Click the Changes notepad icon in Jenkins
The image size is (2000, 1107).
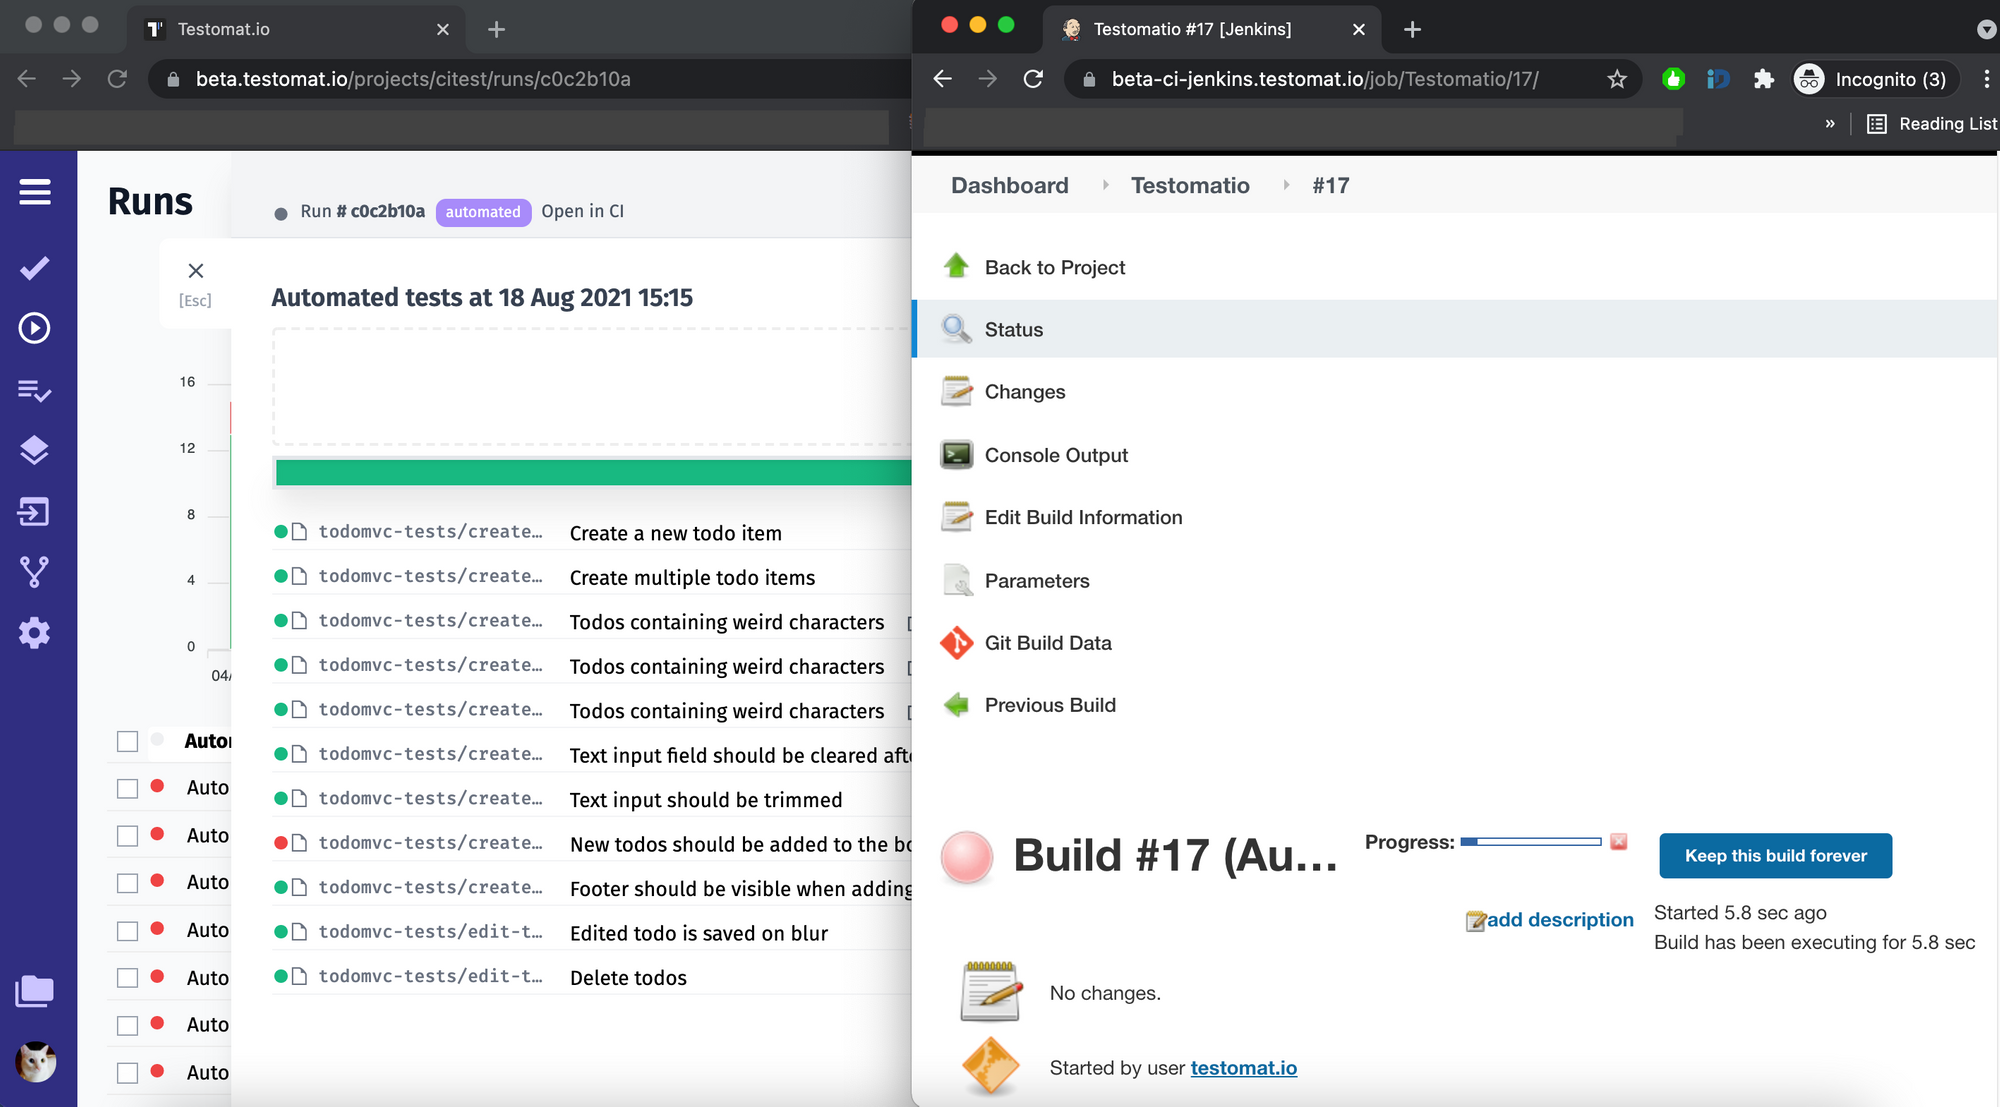click(957, 391)
